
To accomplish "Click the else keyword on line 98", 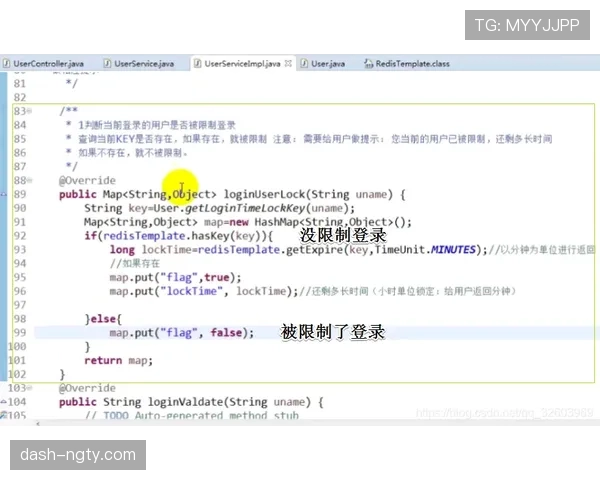I will (103, 319).
